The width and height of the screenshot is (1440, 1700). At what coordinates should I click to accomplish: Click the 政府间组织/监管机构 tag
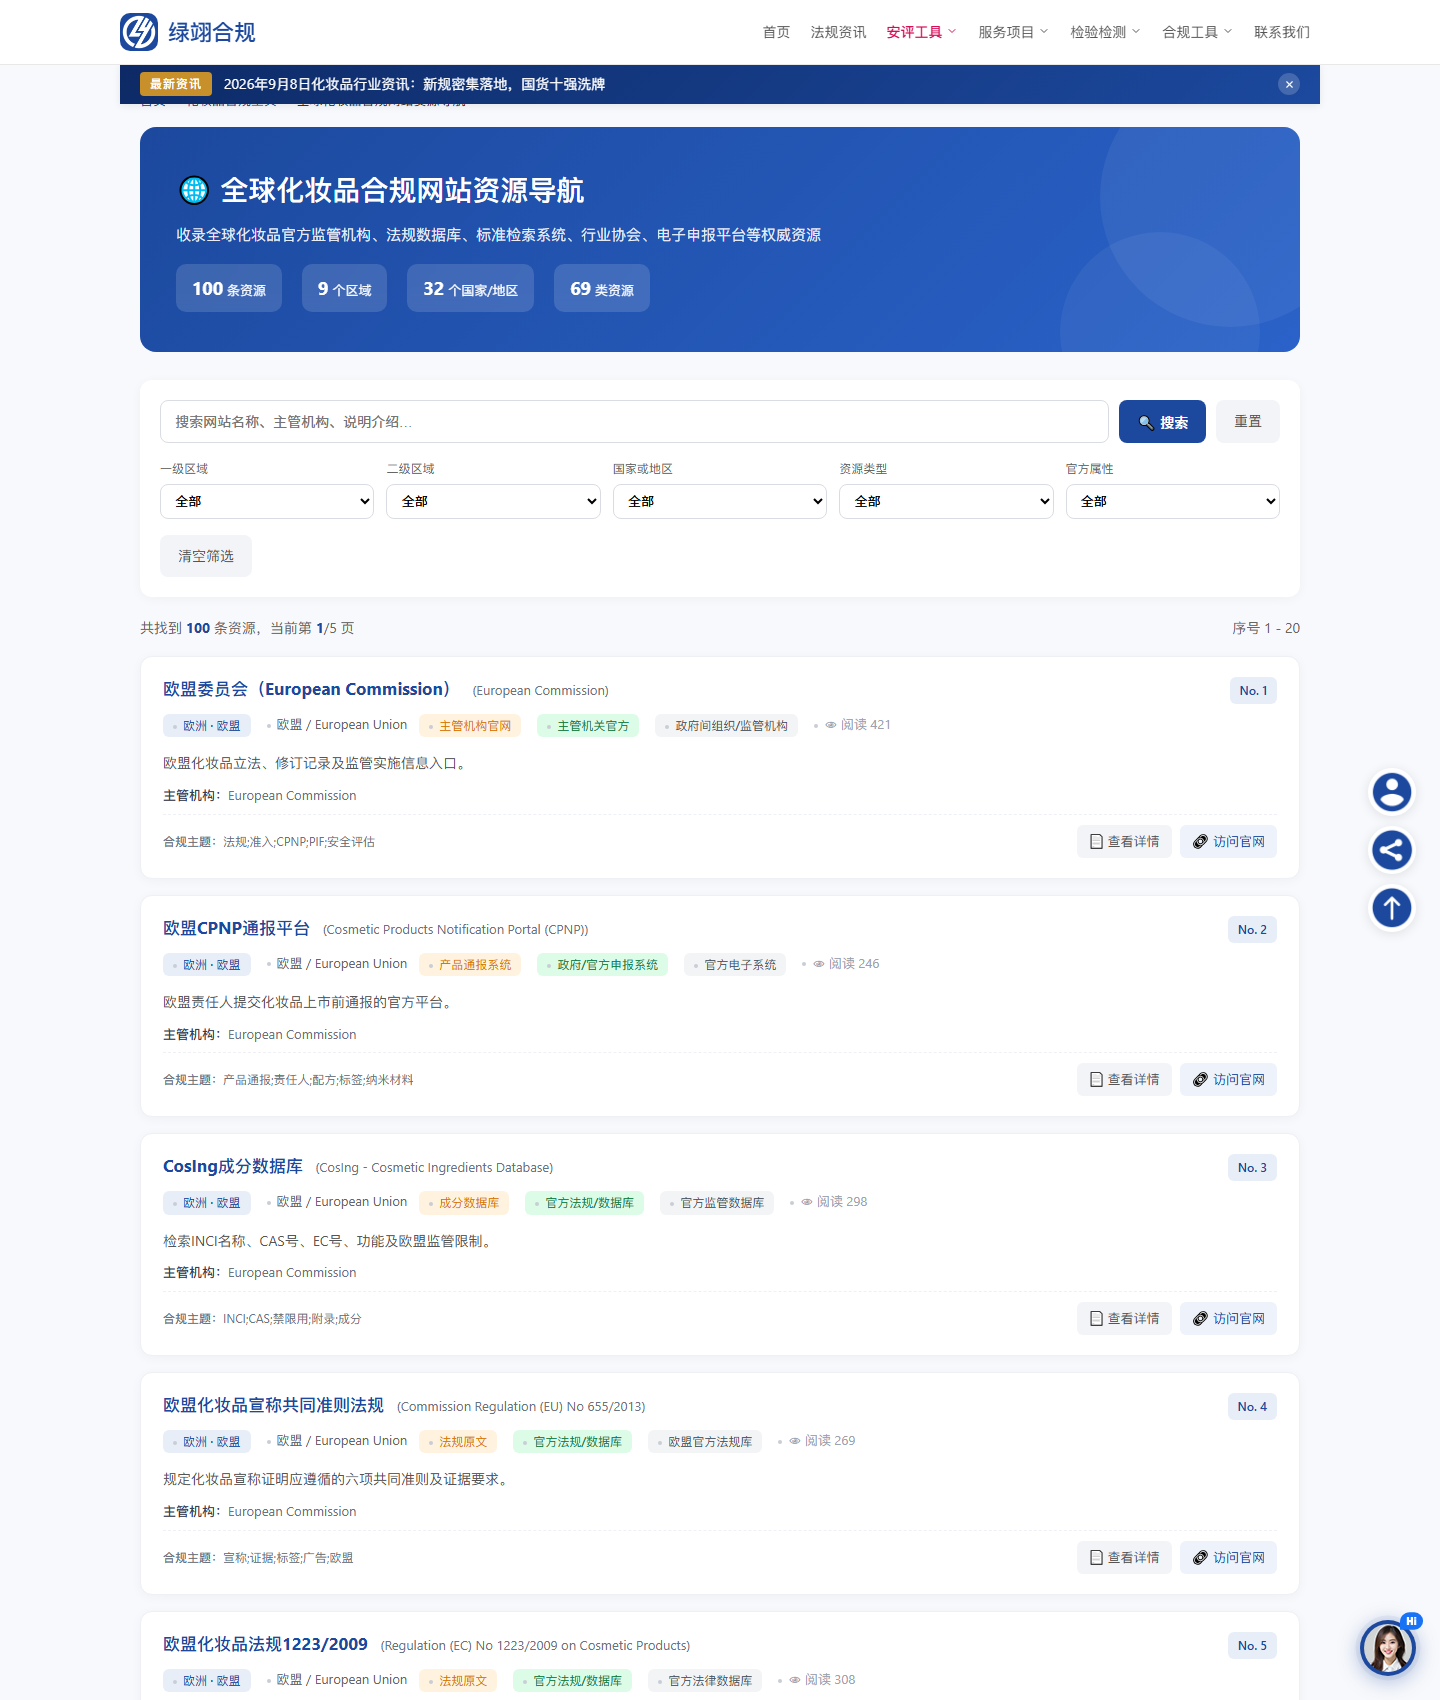[726, 726]
